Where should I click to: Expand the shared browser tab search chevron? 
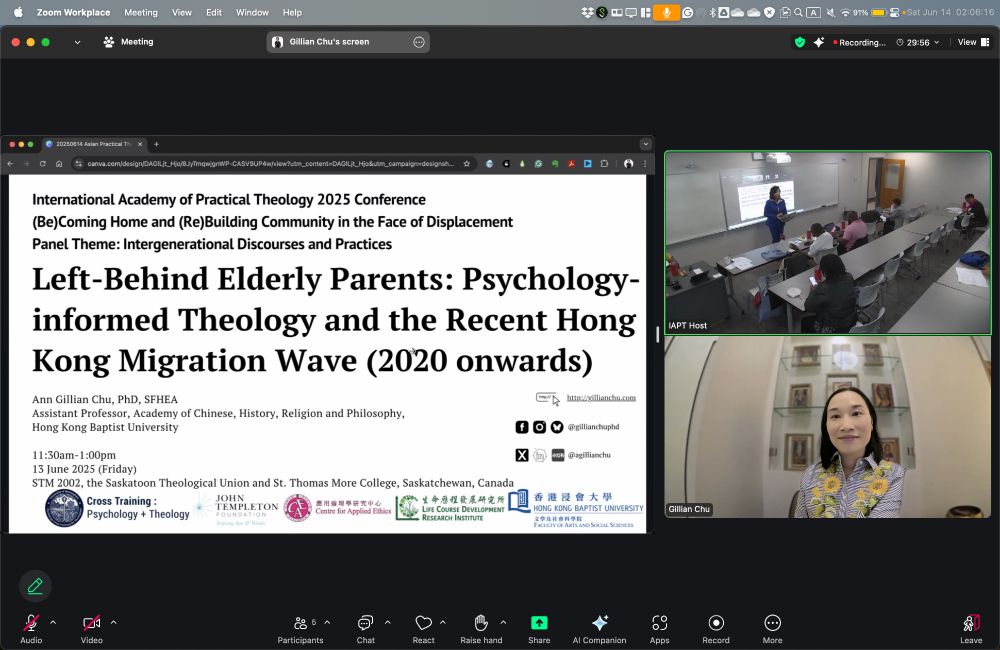[645, 144]
